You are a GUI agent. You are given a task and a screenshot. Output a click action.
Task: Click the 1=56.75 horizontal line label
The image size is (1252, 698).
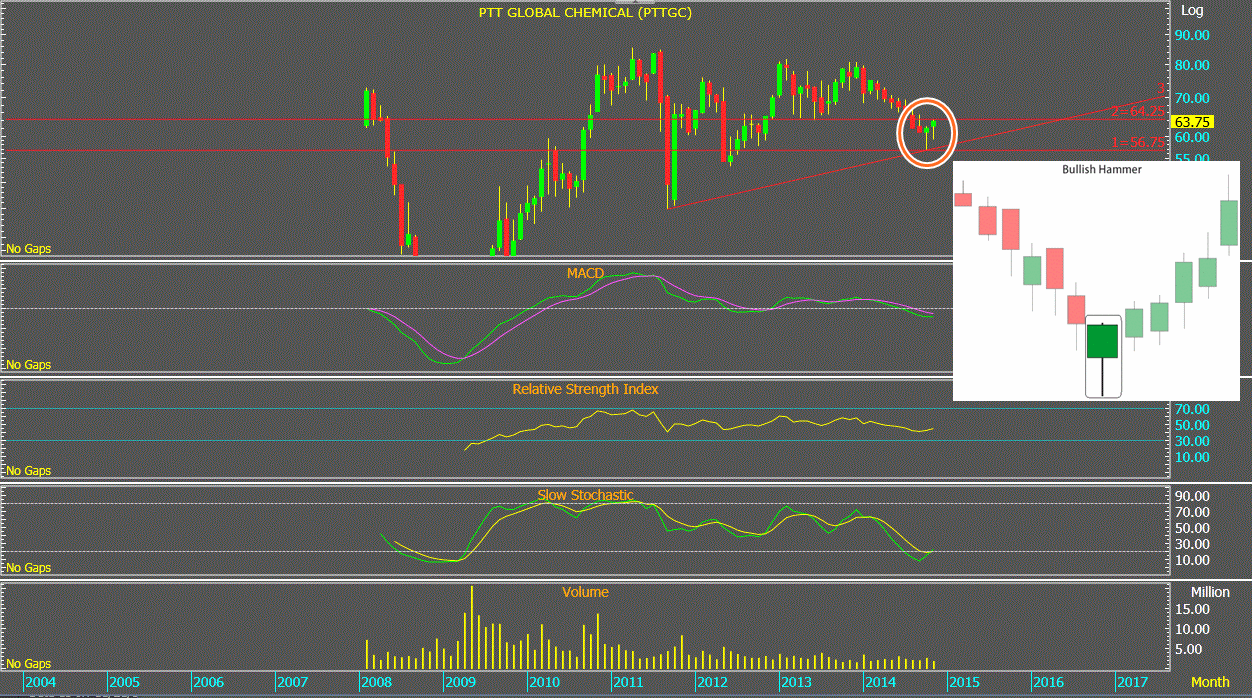[1137, 143]
